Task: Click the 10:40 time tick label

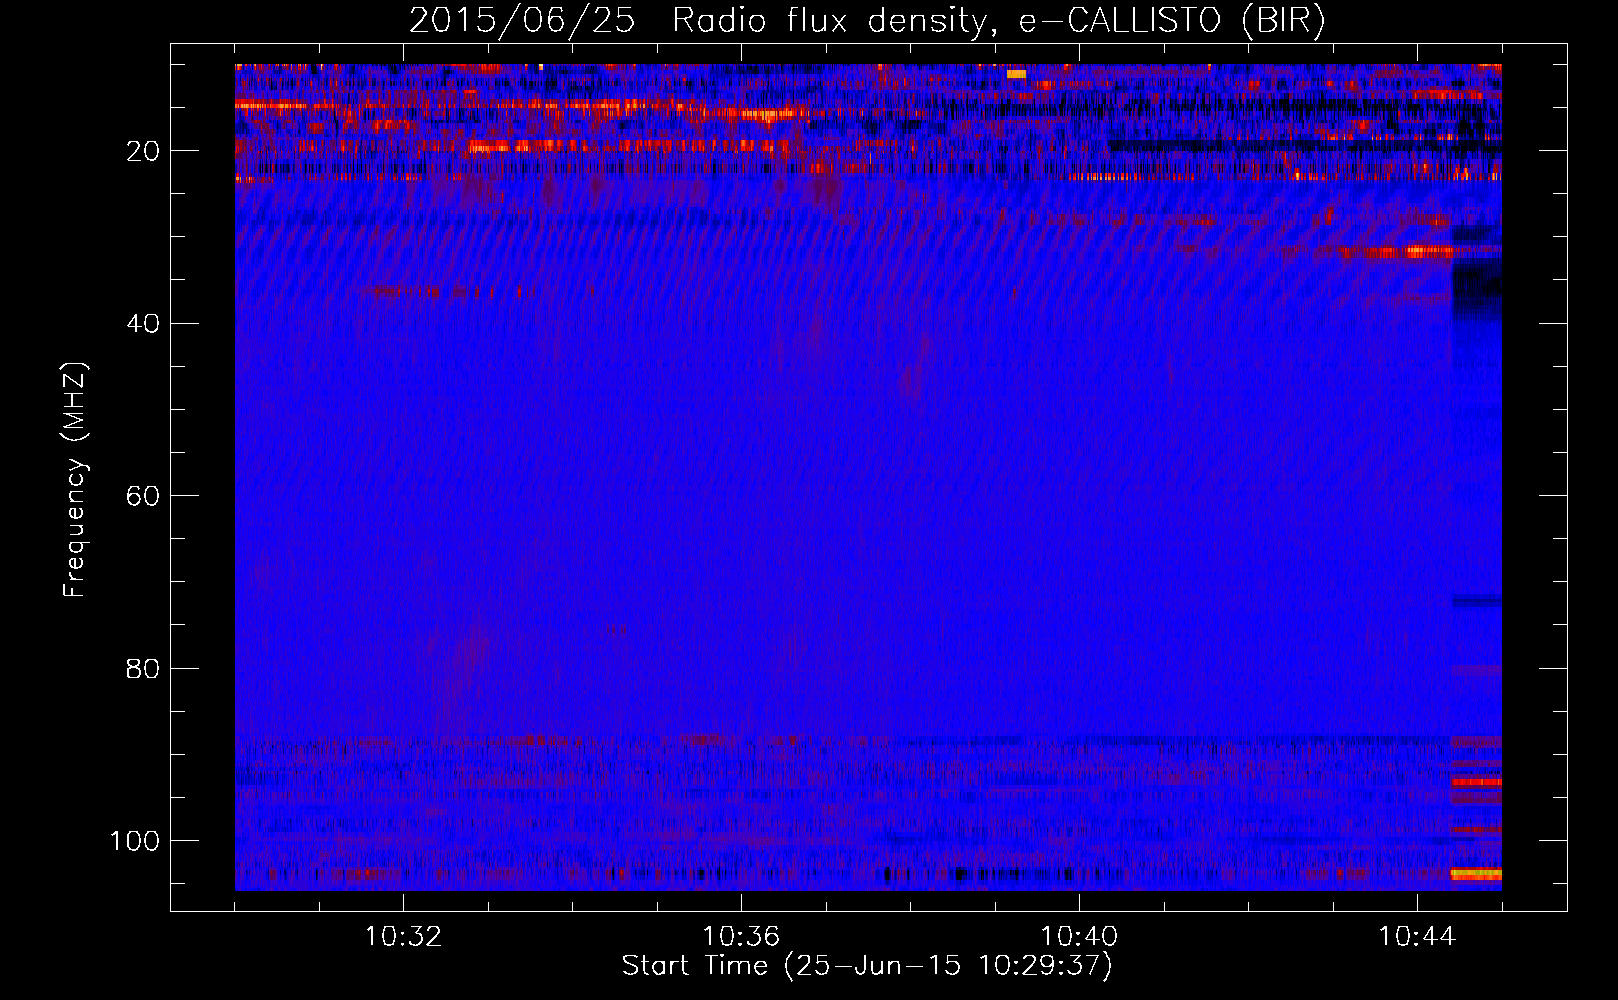Action: click(1079, 937)
